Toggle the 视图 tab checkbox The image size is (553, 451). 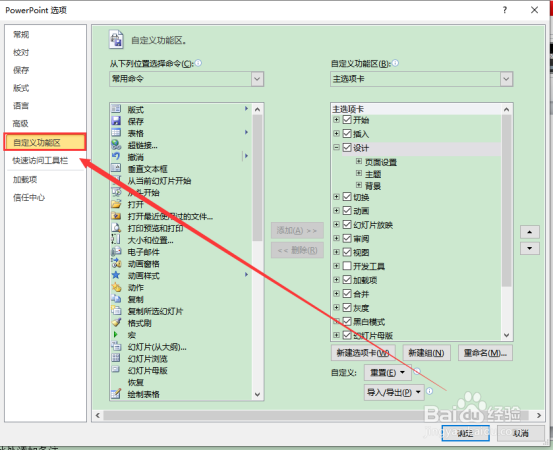[x=347, y=252]
